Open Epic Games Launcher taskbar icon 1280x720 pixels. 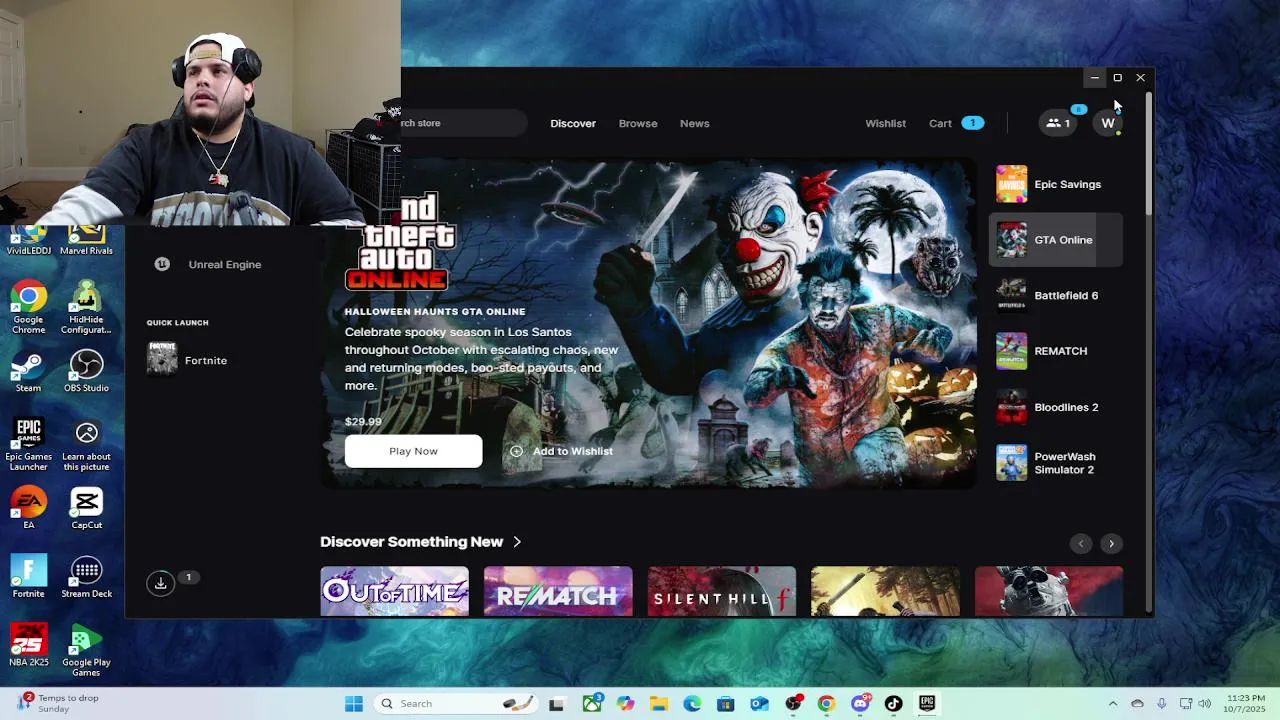point(927,704)
